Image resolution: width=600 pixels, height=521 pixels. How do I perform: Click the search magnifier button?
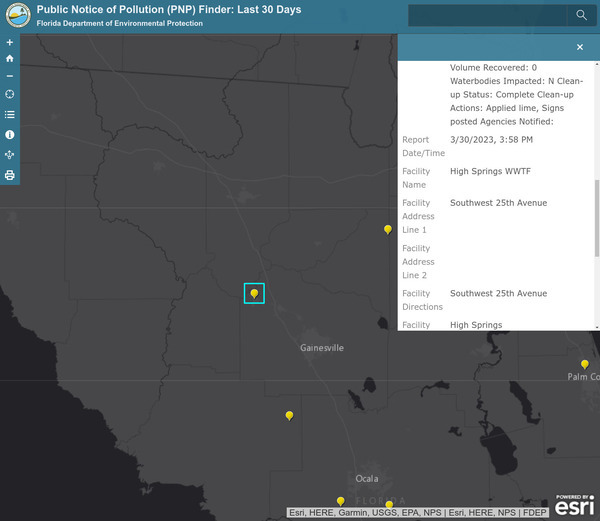click(581, 15)
